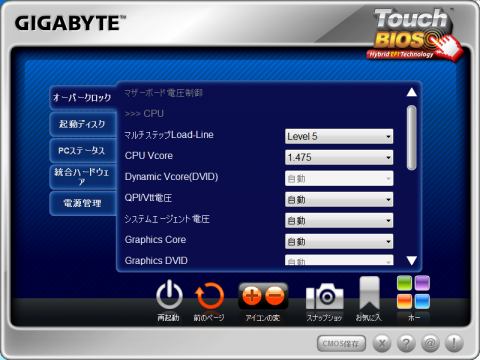This screenshot has width=480, height=360.
Task: Take a snapshot with the camera icon
Action: pyautogui.click(x=325, y=296)
